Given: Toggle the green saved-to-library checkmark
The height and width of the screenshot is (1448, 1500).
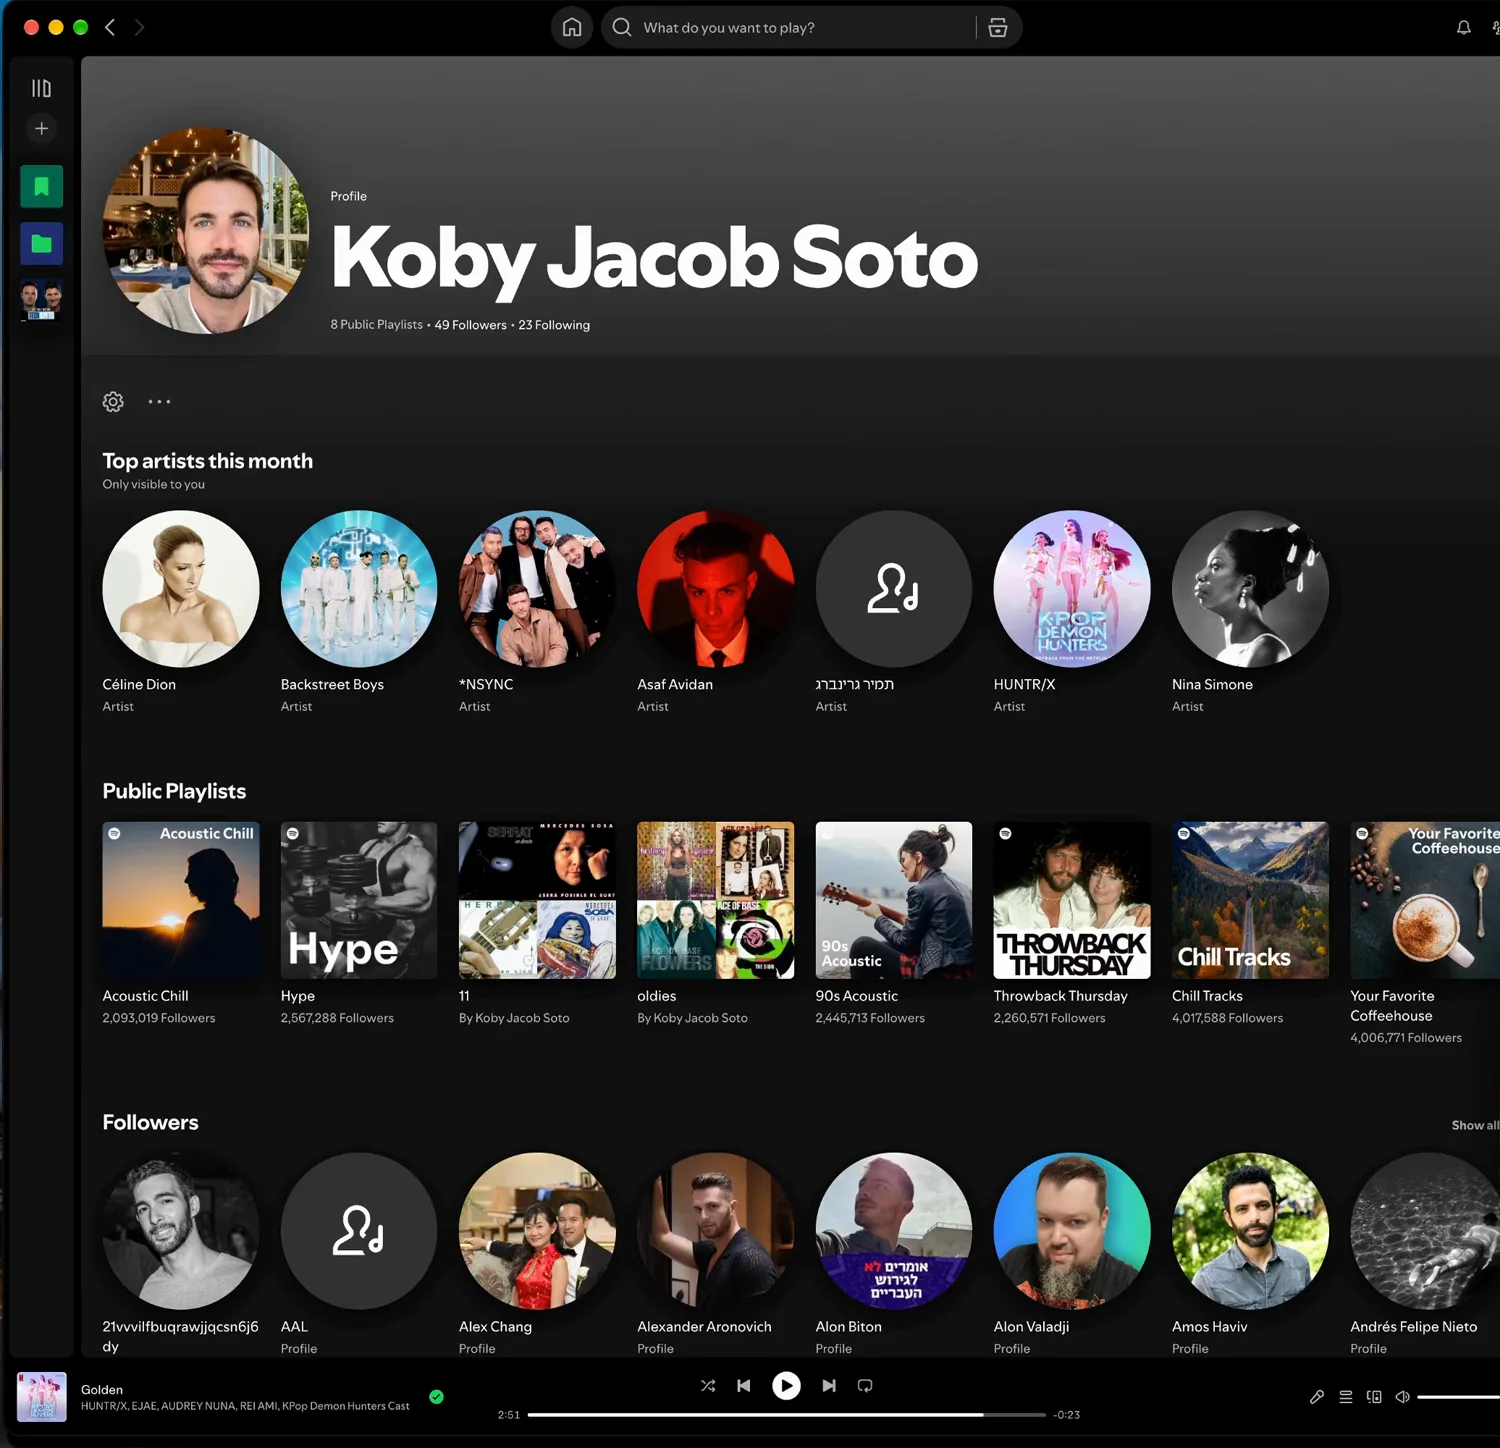Looking at the screenshot, I should (436, 1397).
